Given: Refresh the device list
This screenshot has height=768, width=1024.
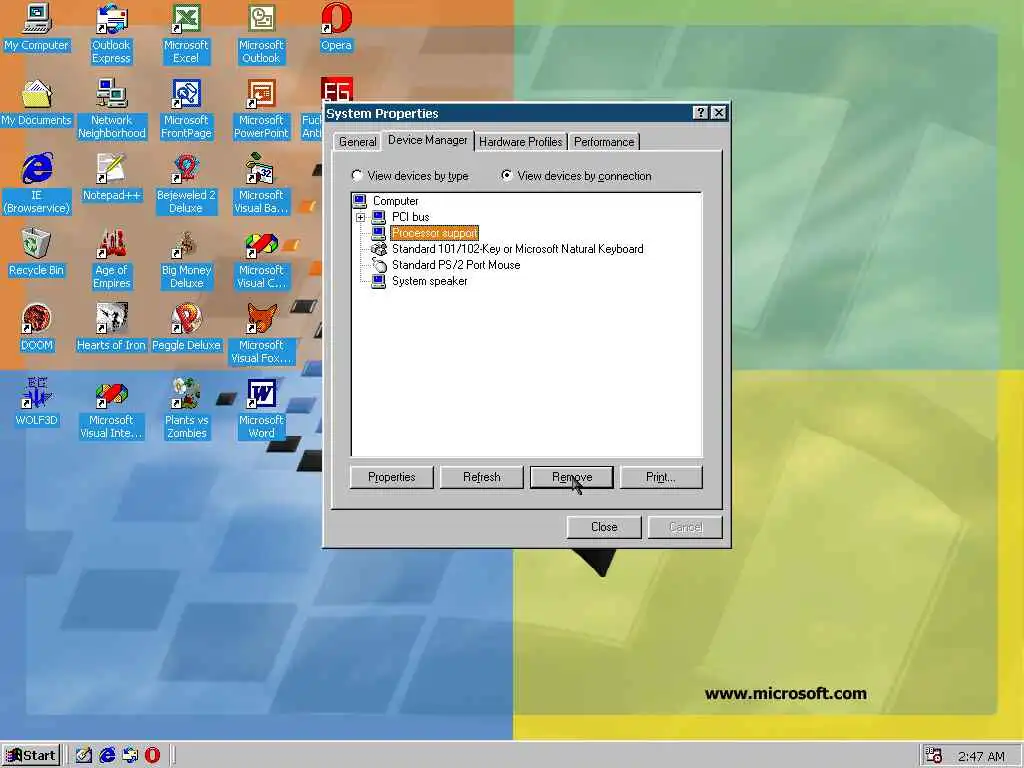Looking at the screenshot, I should point(482,477).
